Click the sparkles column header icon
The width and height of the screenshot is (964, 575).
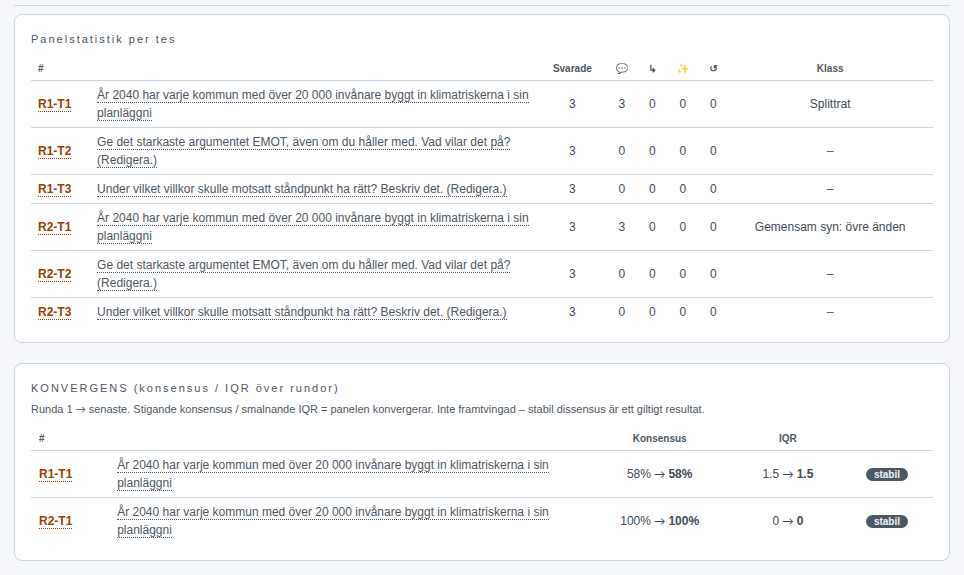[682, 68]
